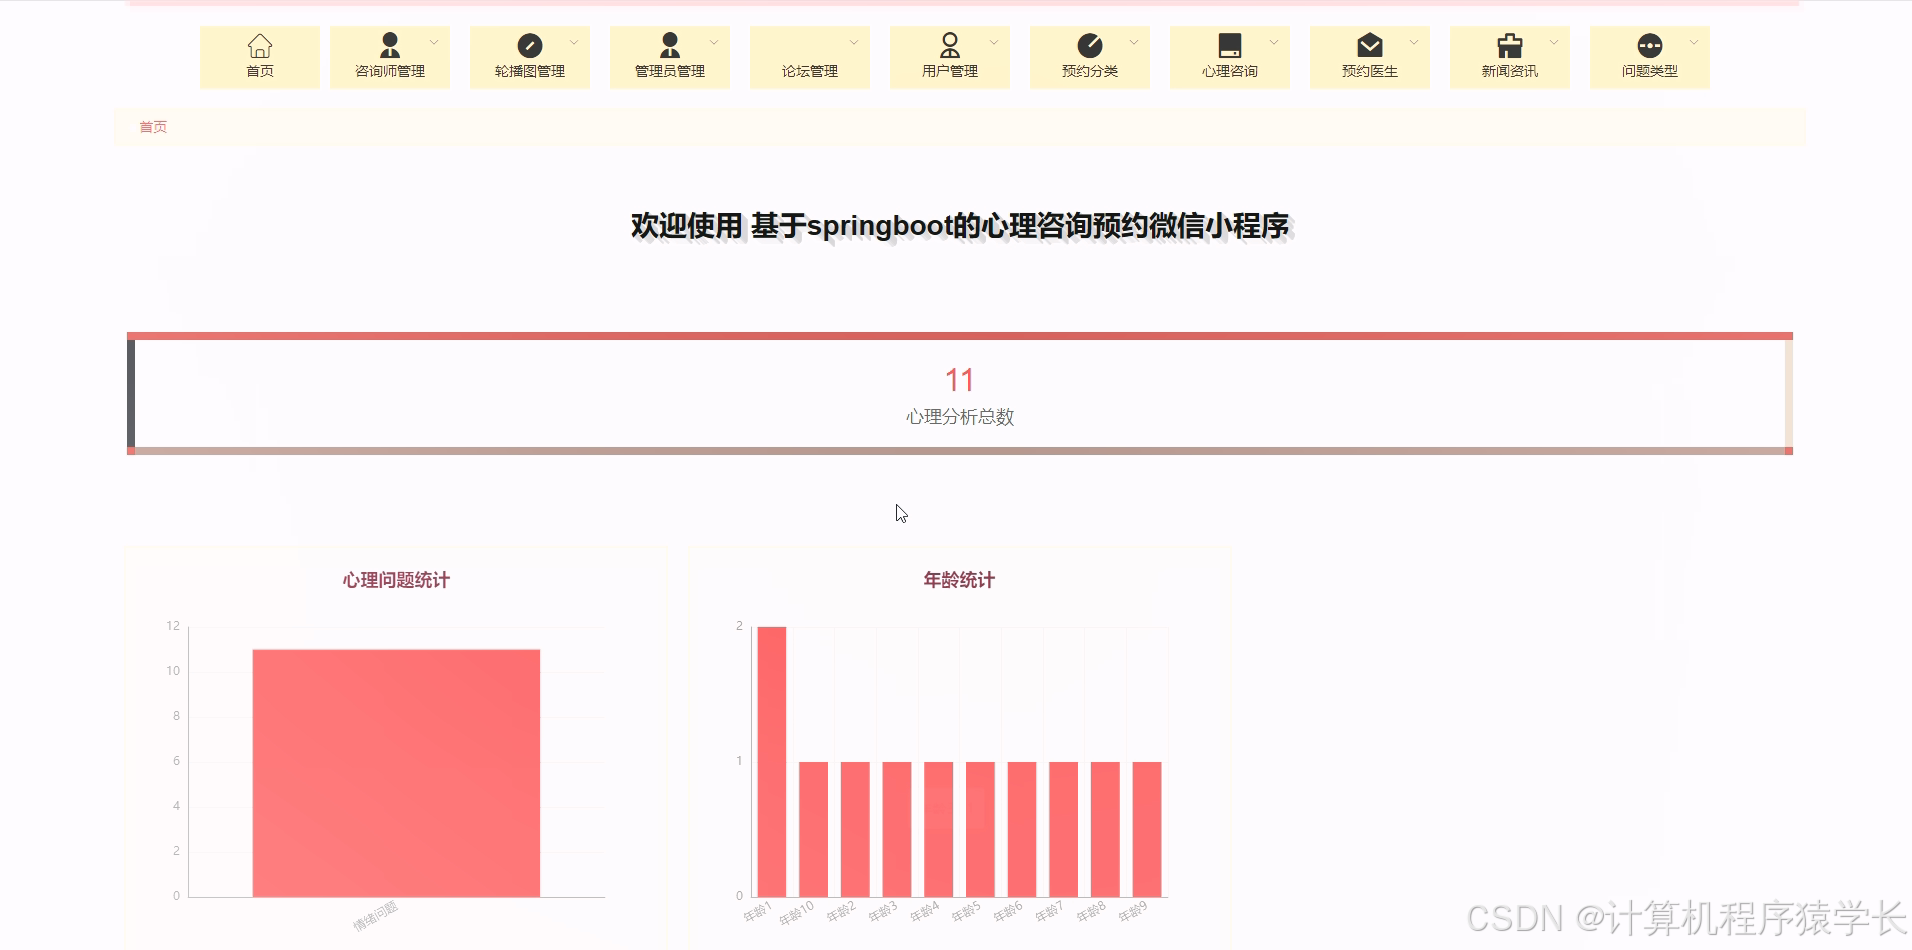Click the 轮播图管理 pencil icon
The height and width of the screenshot is (950, 1912).
[529, 45]
